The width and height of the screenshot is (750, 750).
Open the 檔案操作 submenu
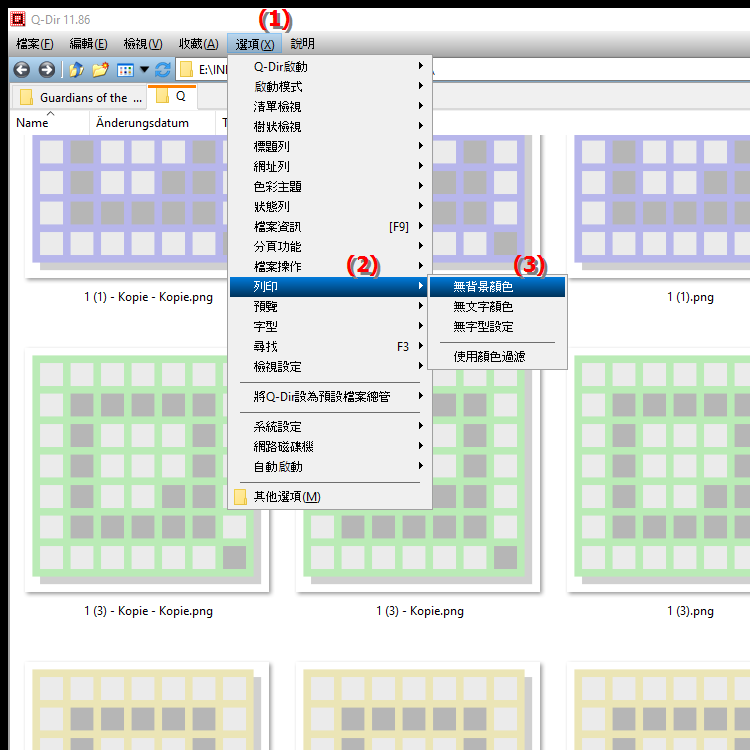[330, 266]
